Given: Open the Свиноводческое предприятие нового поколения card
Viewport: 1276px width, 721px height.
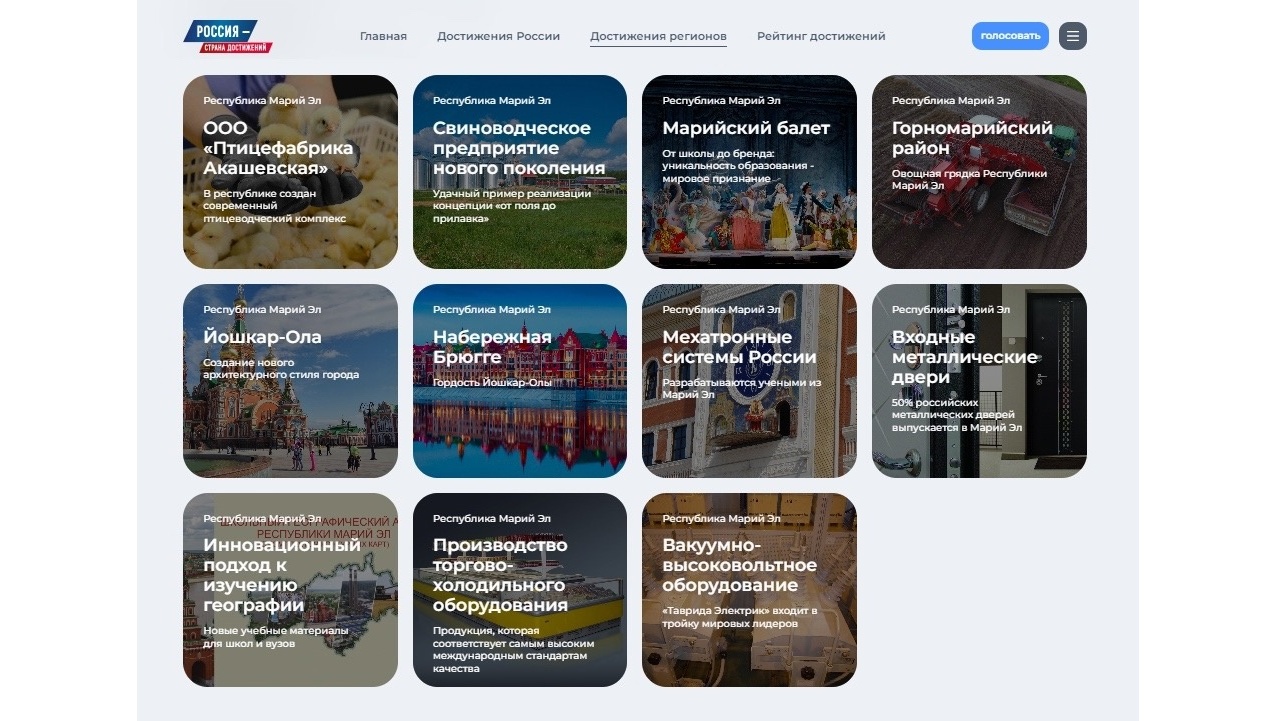Looking at the screenshot, I should pyautogui.click(x=519, y=172).
